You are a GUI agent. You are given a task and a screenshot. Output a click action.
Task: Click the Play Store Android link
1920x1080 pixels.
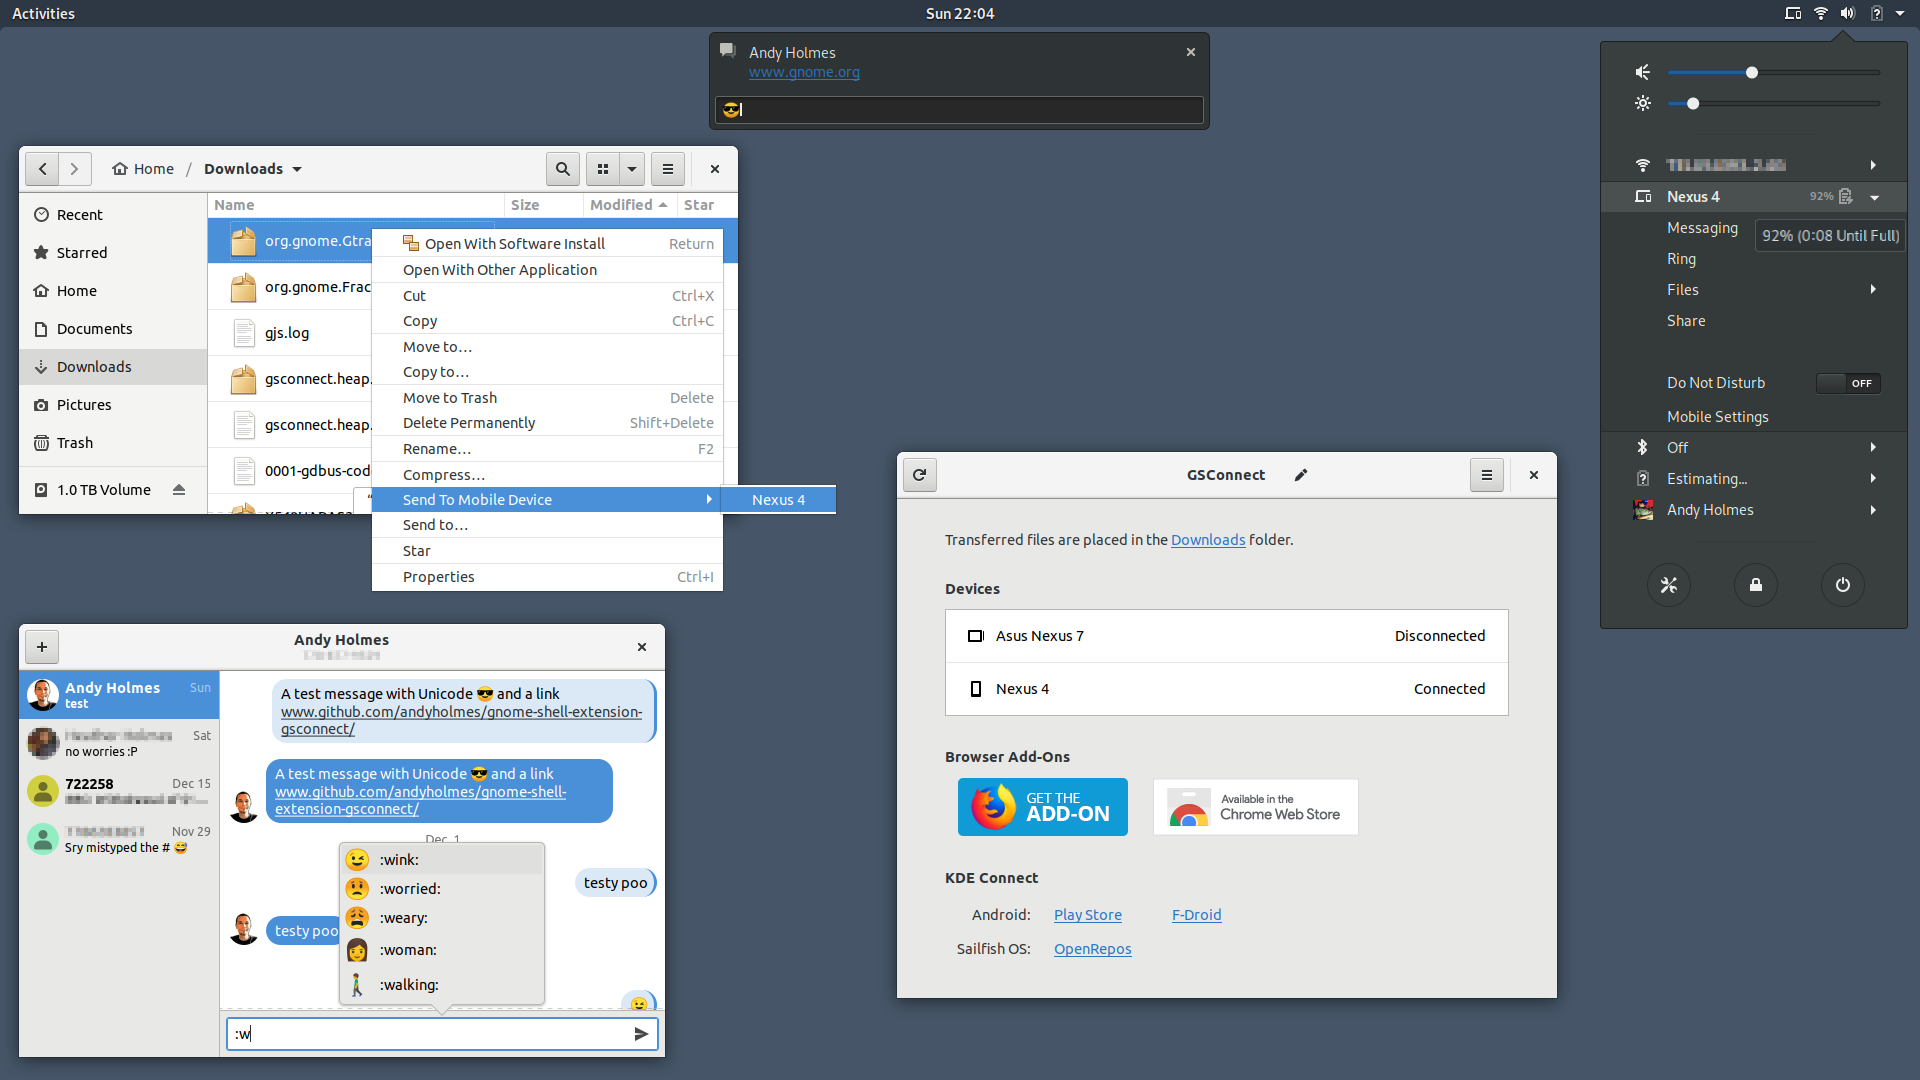1088,914
